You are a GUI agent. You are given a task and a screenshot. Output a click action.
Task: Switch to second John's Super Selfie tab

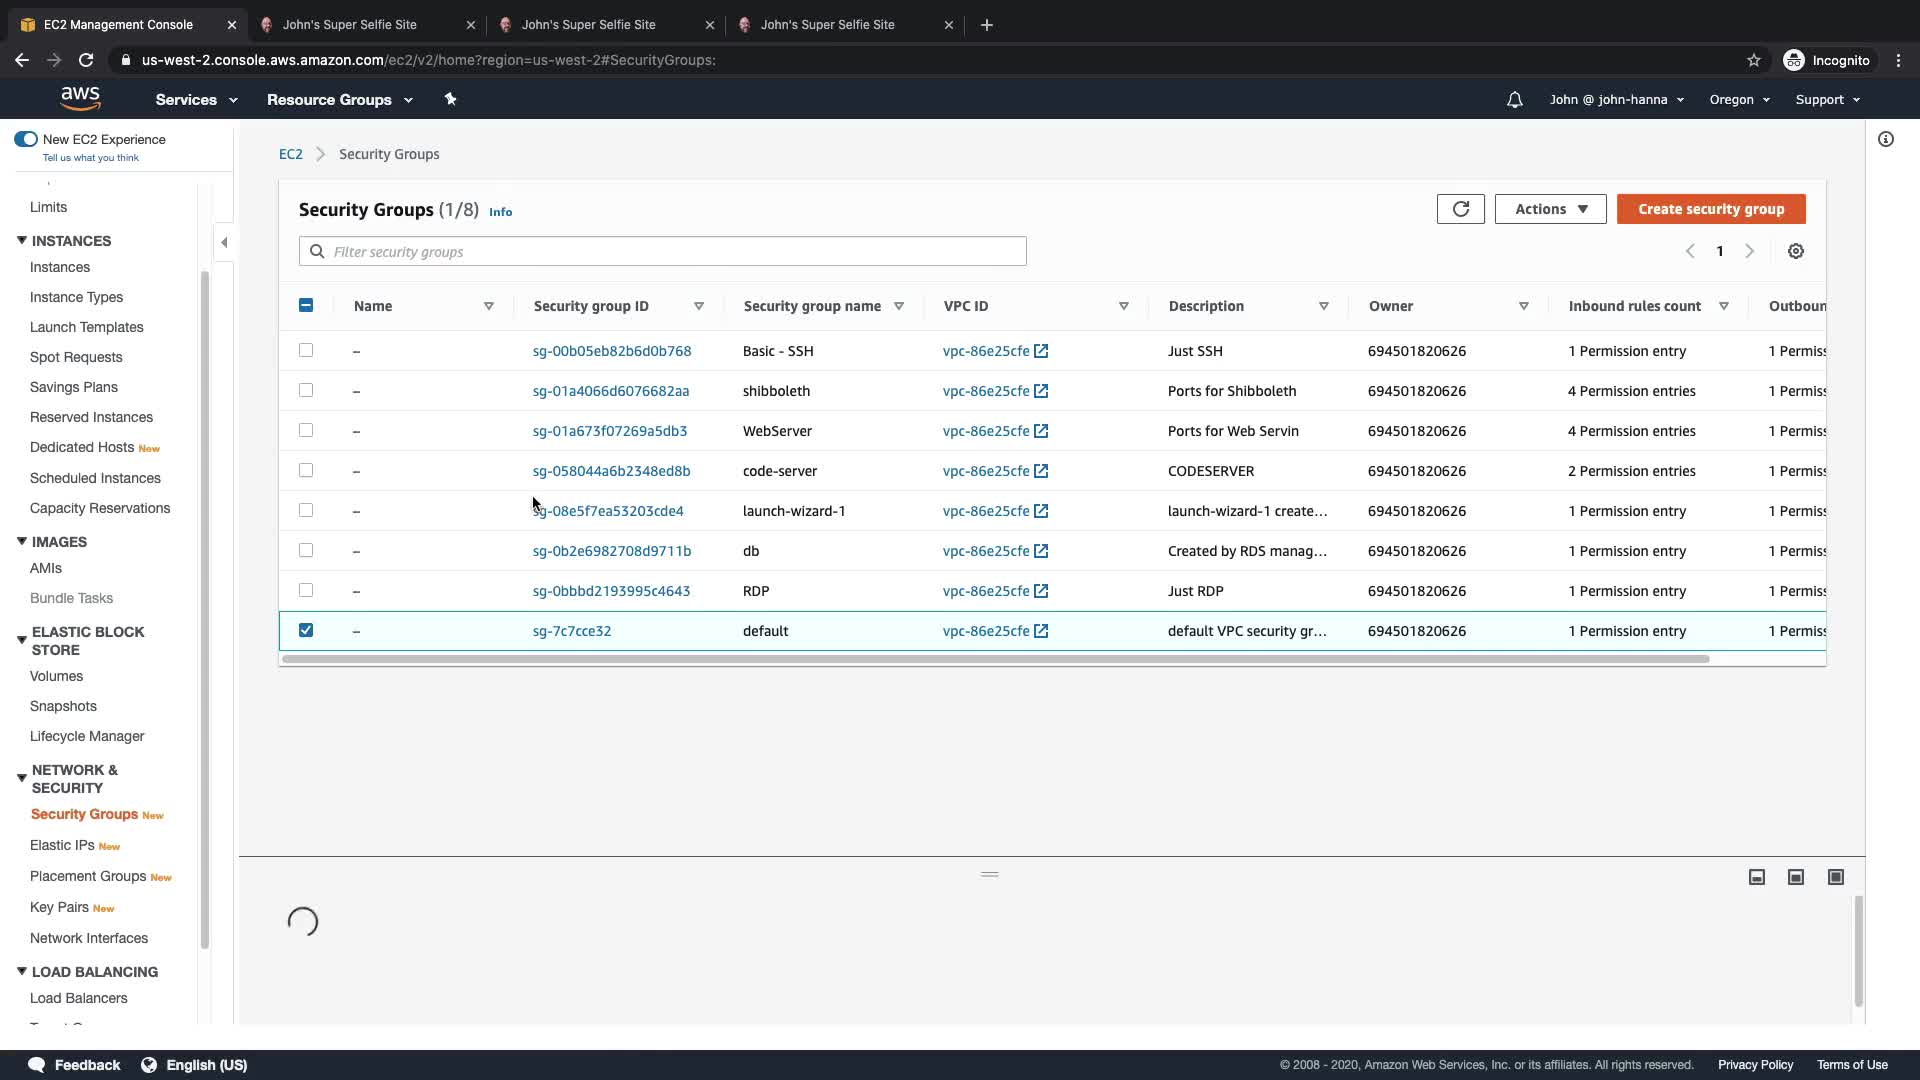click(x=588, y=25)
